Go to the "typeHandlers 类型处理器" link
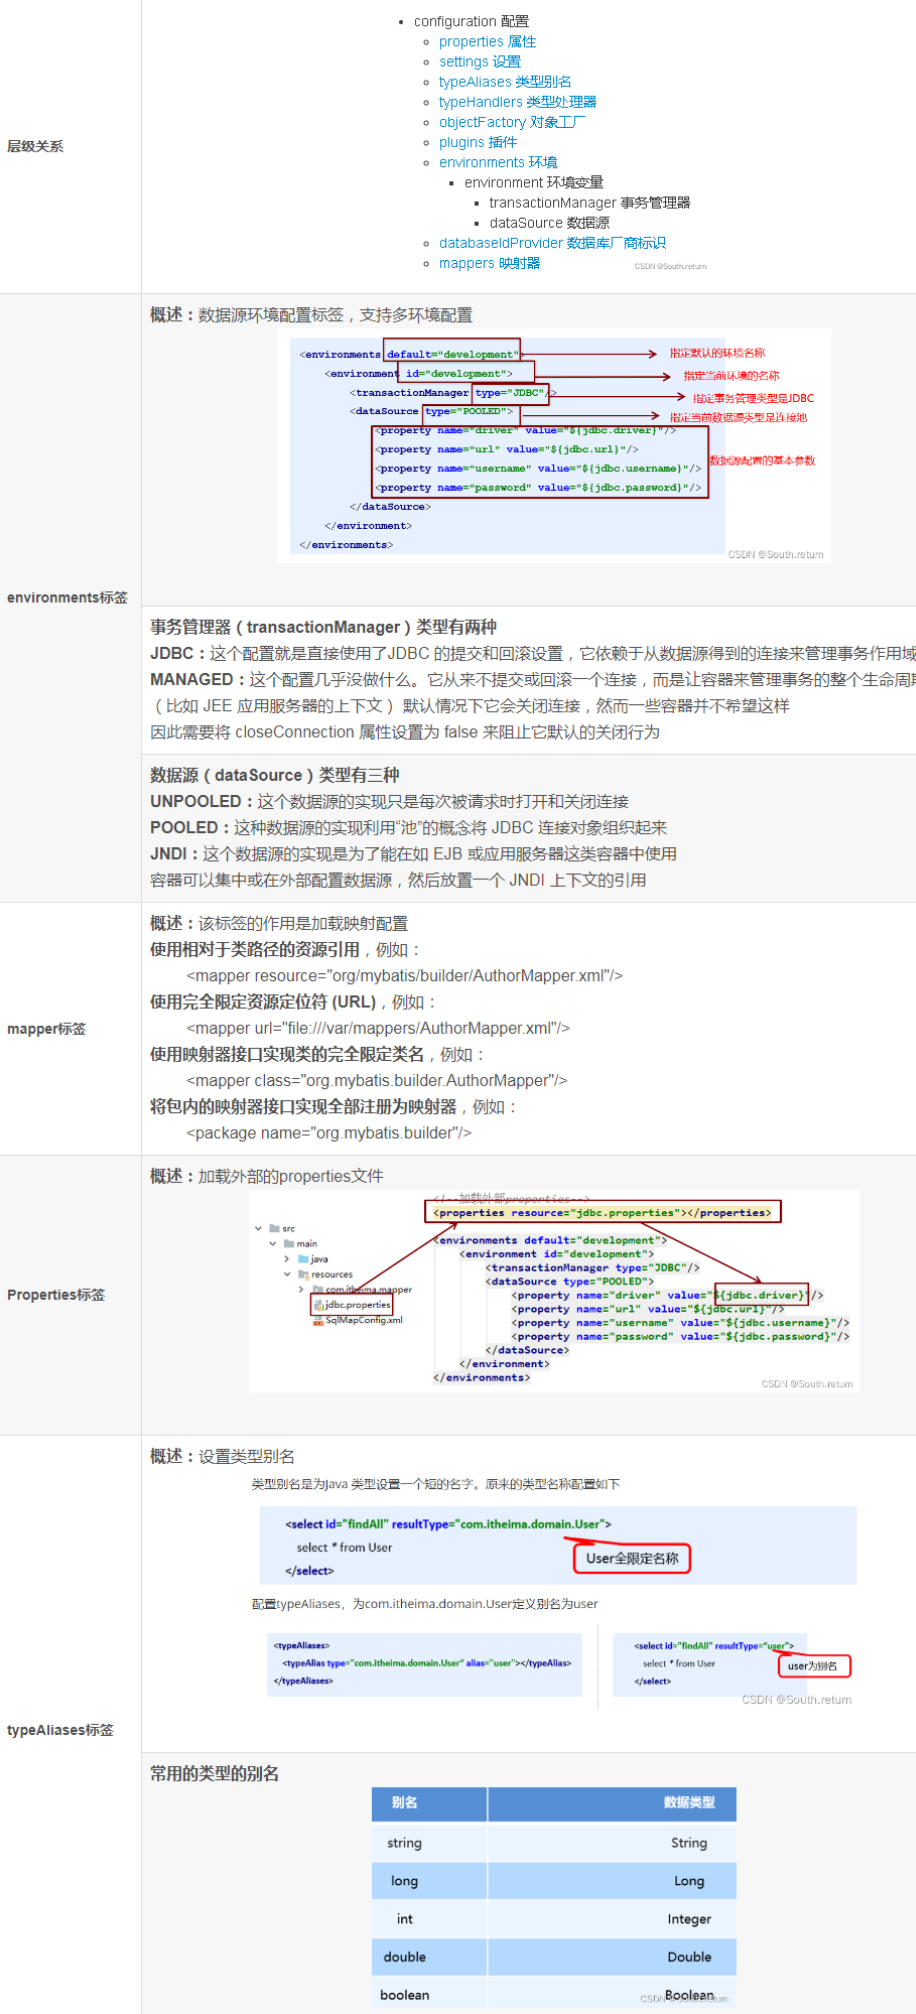The height and width of the screenshot is (2014, 916). point(517,102)
